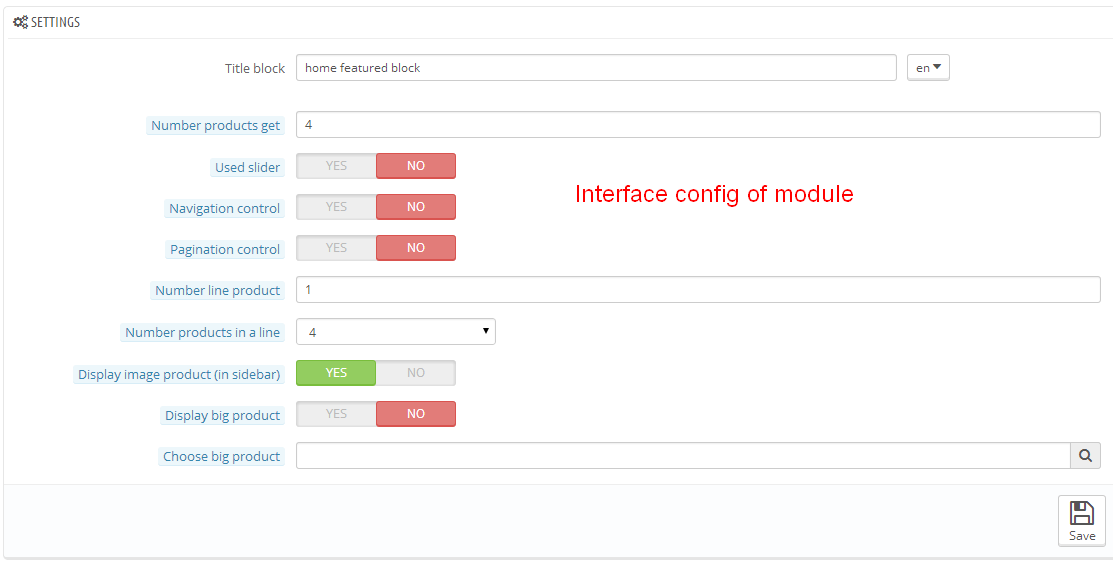This screenshot has height=564, width=1113.
Task: Click the magnifier icon for big product search
Action: click(x=1085, y=456)
